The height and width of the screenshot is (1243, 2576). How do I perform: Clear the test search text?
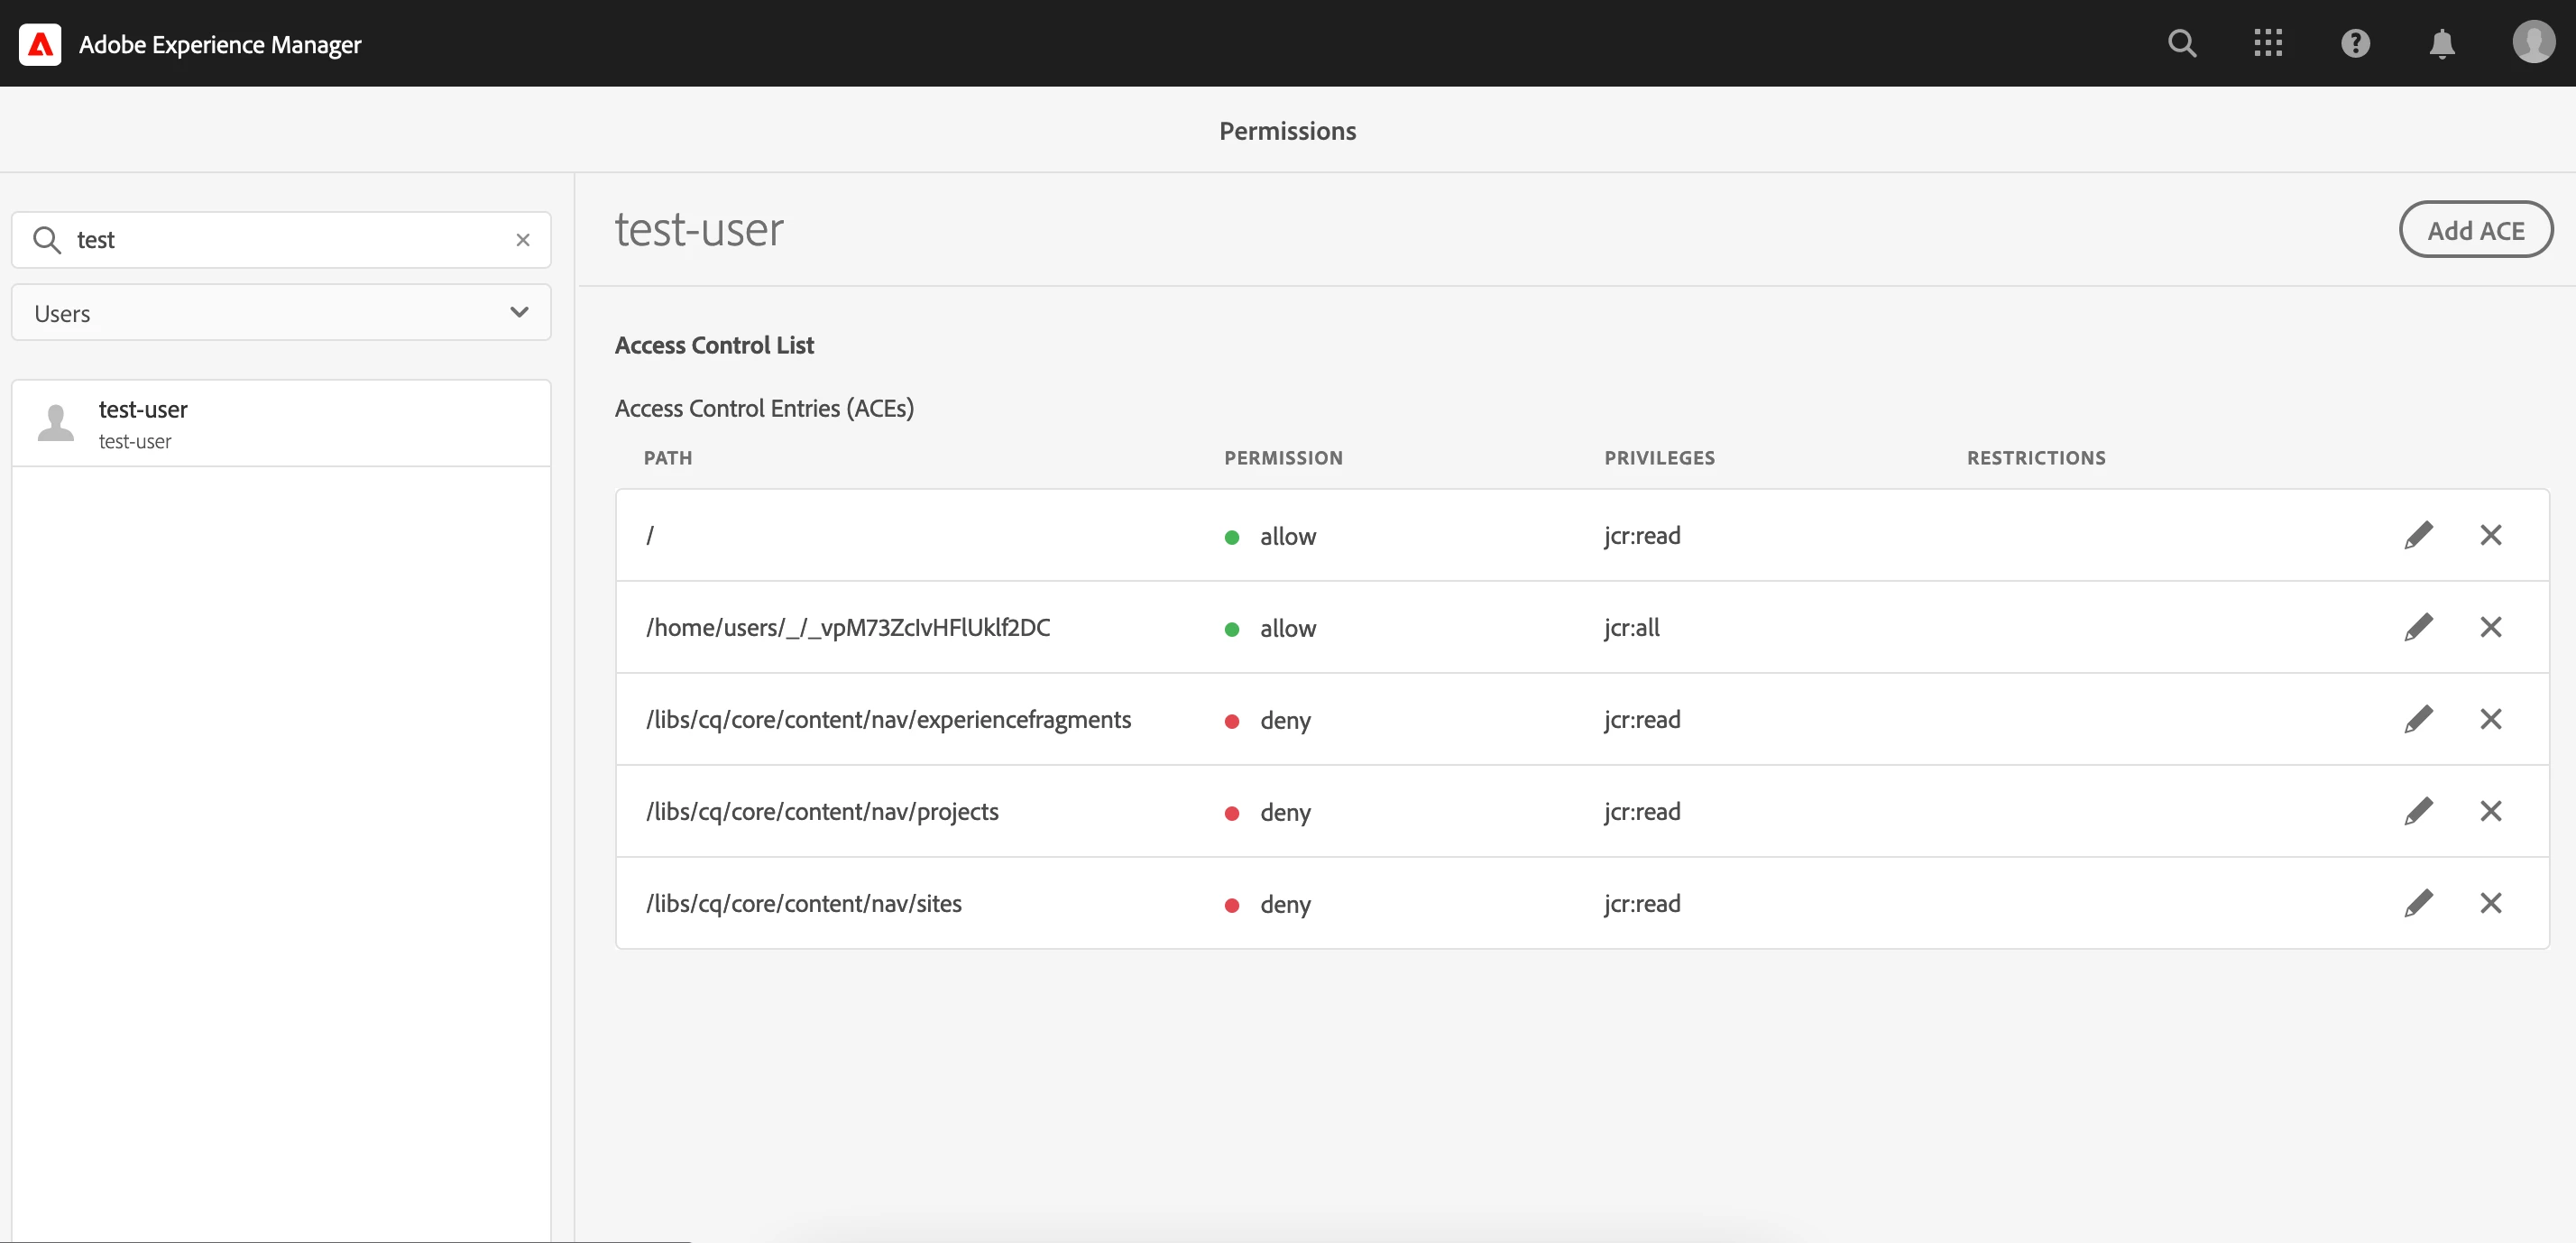coord(523,240)
